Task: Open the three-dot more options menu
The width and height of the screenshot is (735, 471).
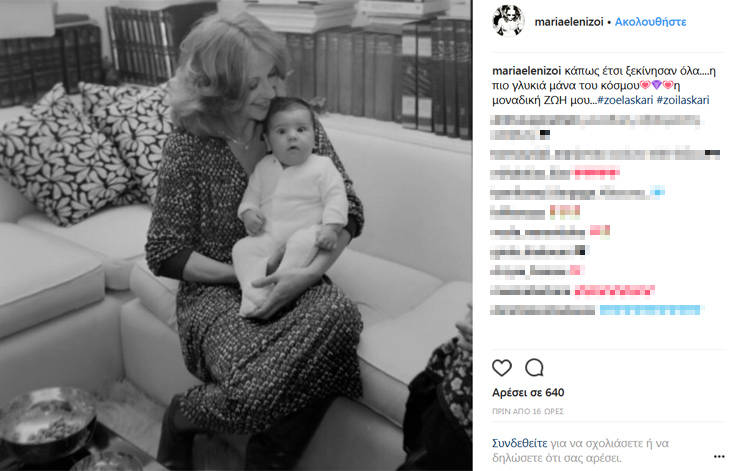Action: pyautogui.click(x=719, y=456)
